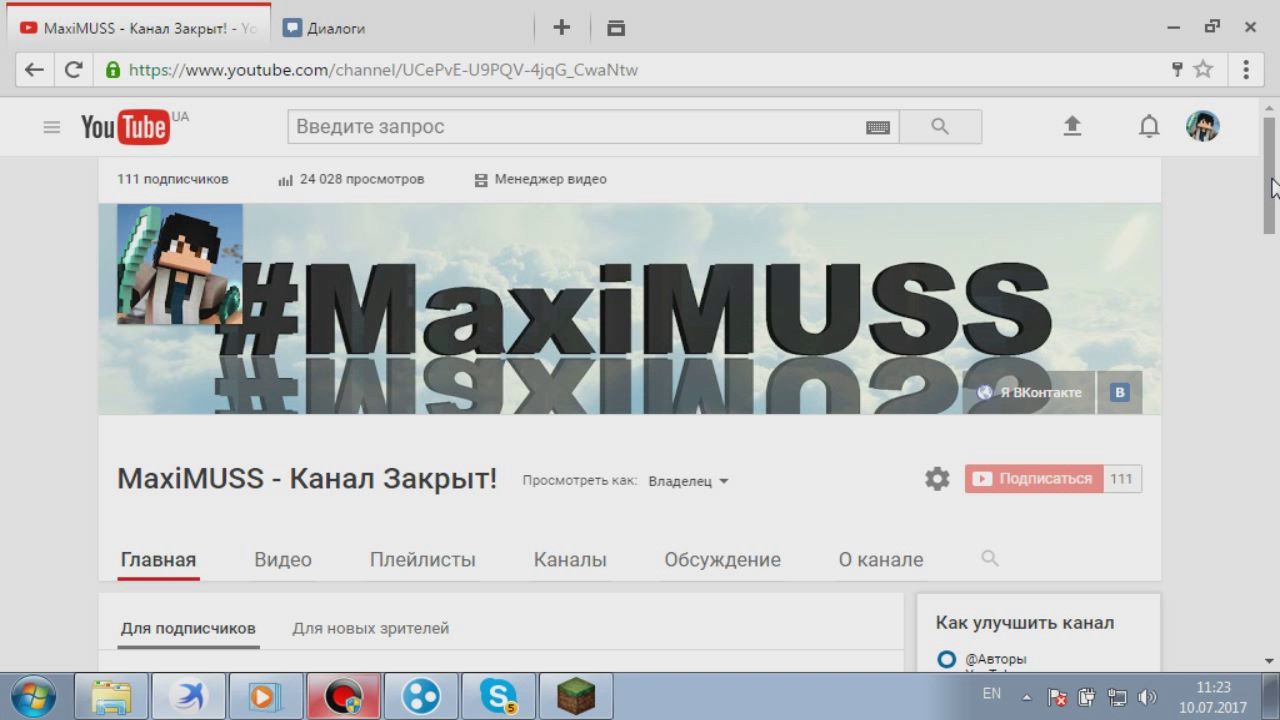Viewport: 1280px width, 720px height.
Task: Open Skype from taskbar
Action: (x=498, y=696)
